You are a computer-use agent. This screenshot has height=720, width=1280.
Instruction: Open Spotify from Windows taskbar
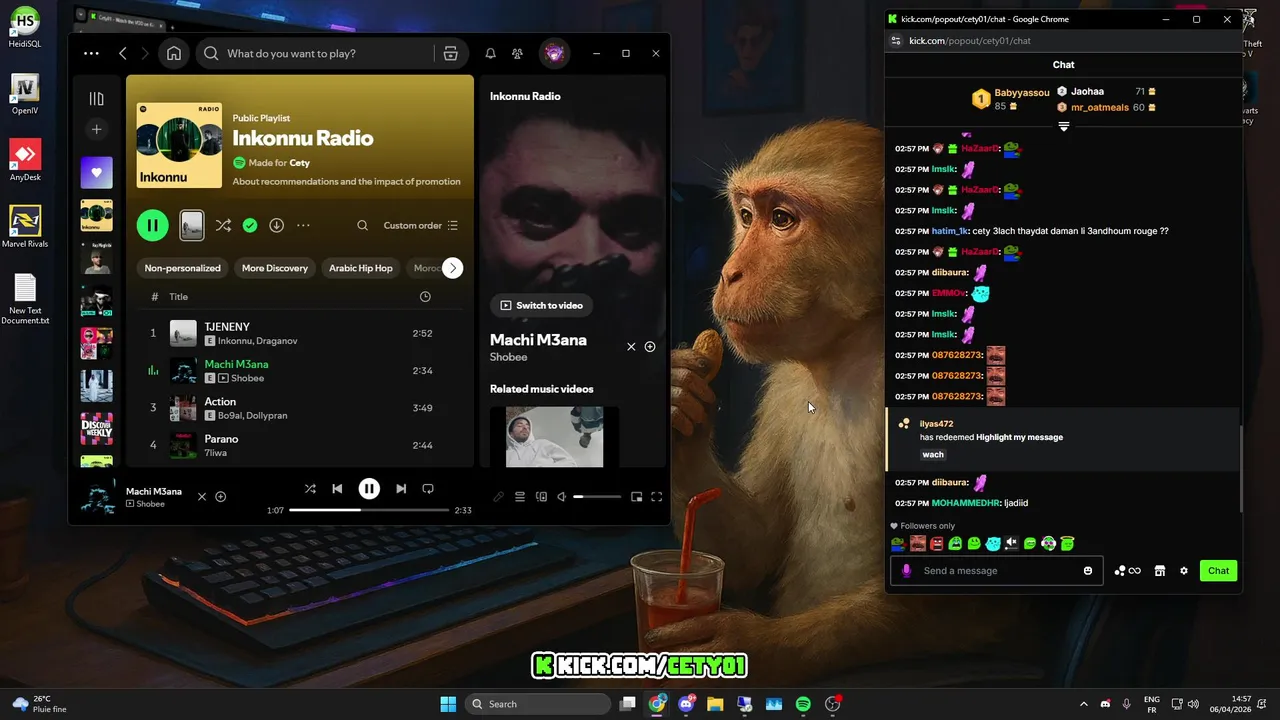tap(803, 704)
